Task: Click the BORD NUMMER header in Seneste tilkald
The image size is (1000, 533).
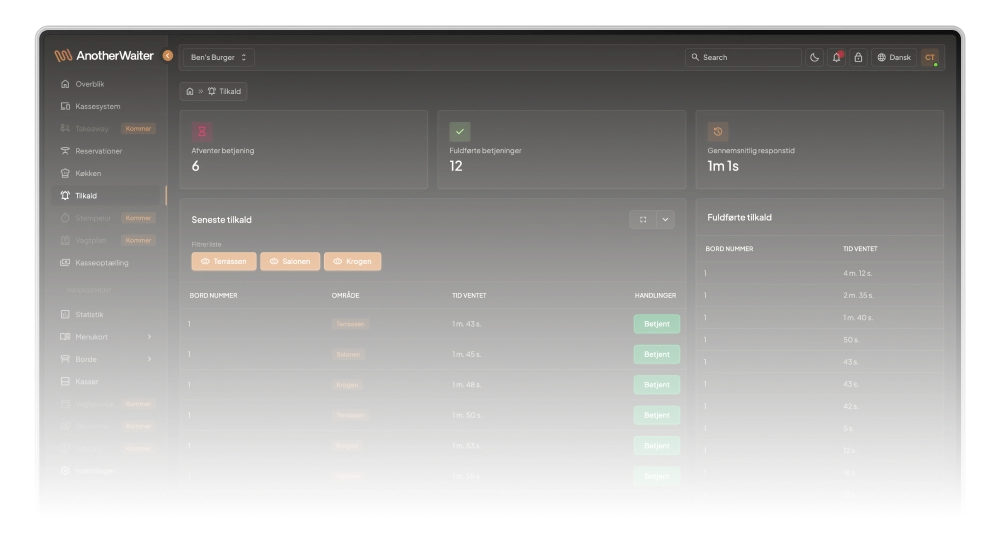Action: pos(214,295)
